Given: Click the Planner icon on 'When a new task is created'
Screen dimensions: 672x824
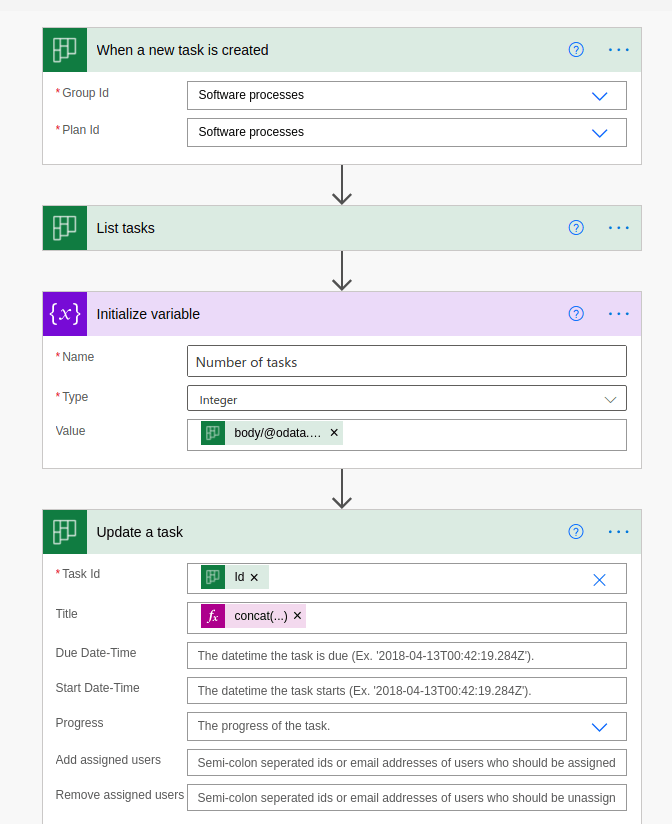Looking at the screenshot, I should [x=64, y=49].
